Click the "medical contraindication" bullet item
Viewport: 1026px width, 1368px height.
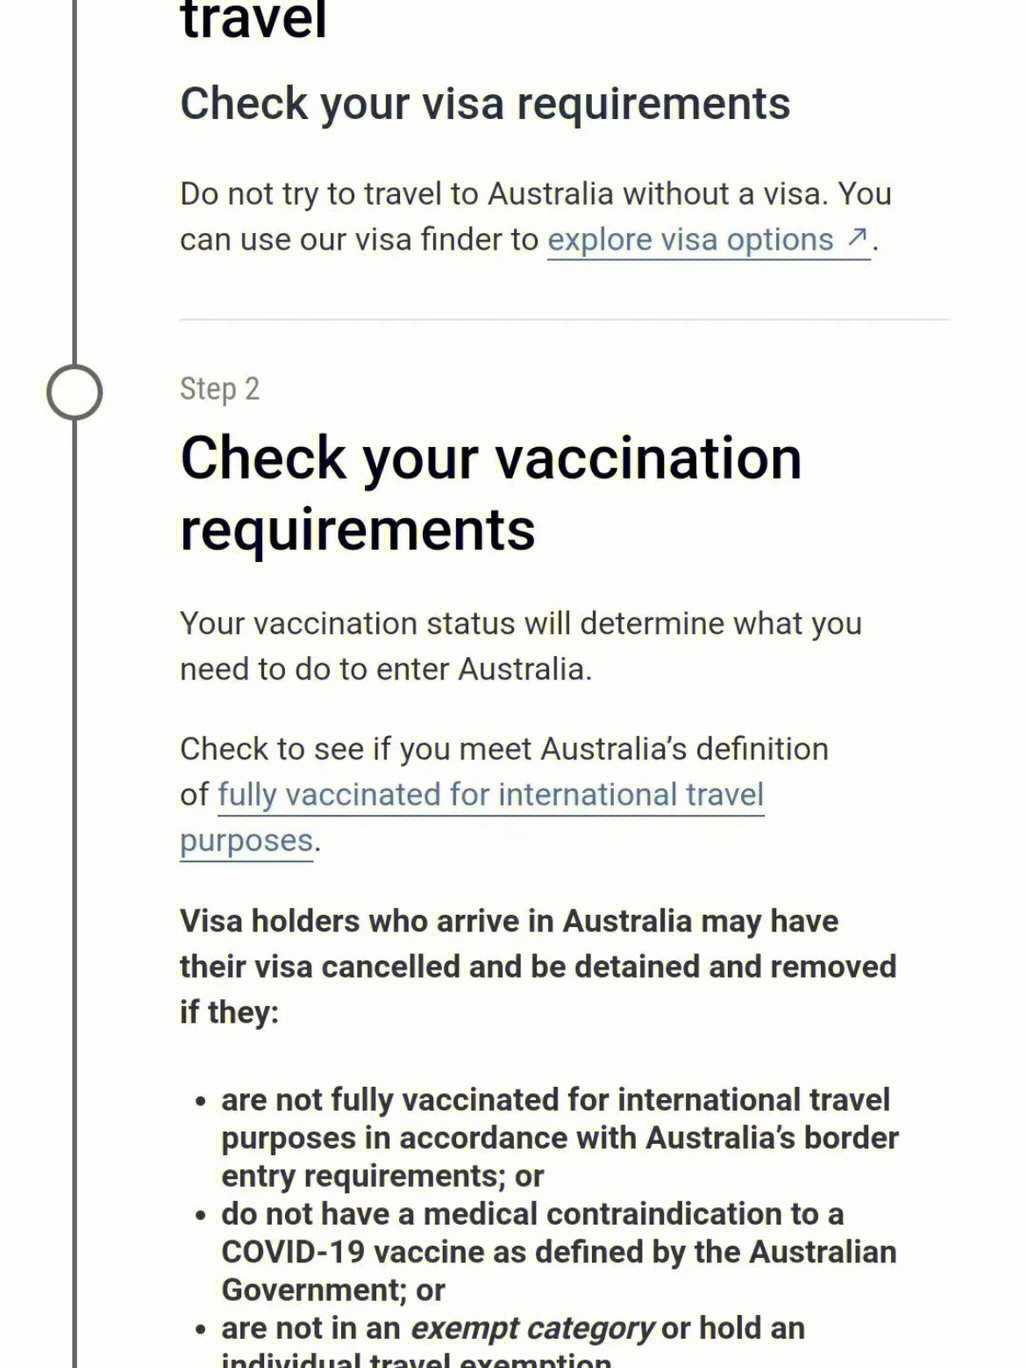click(559, 1252)
